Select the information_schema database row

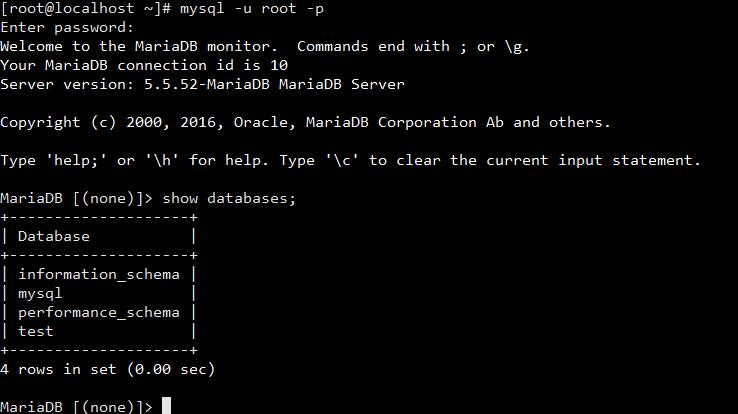click(x=99, y=274)
